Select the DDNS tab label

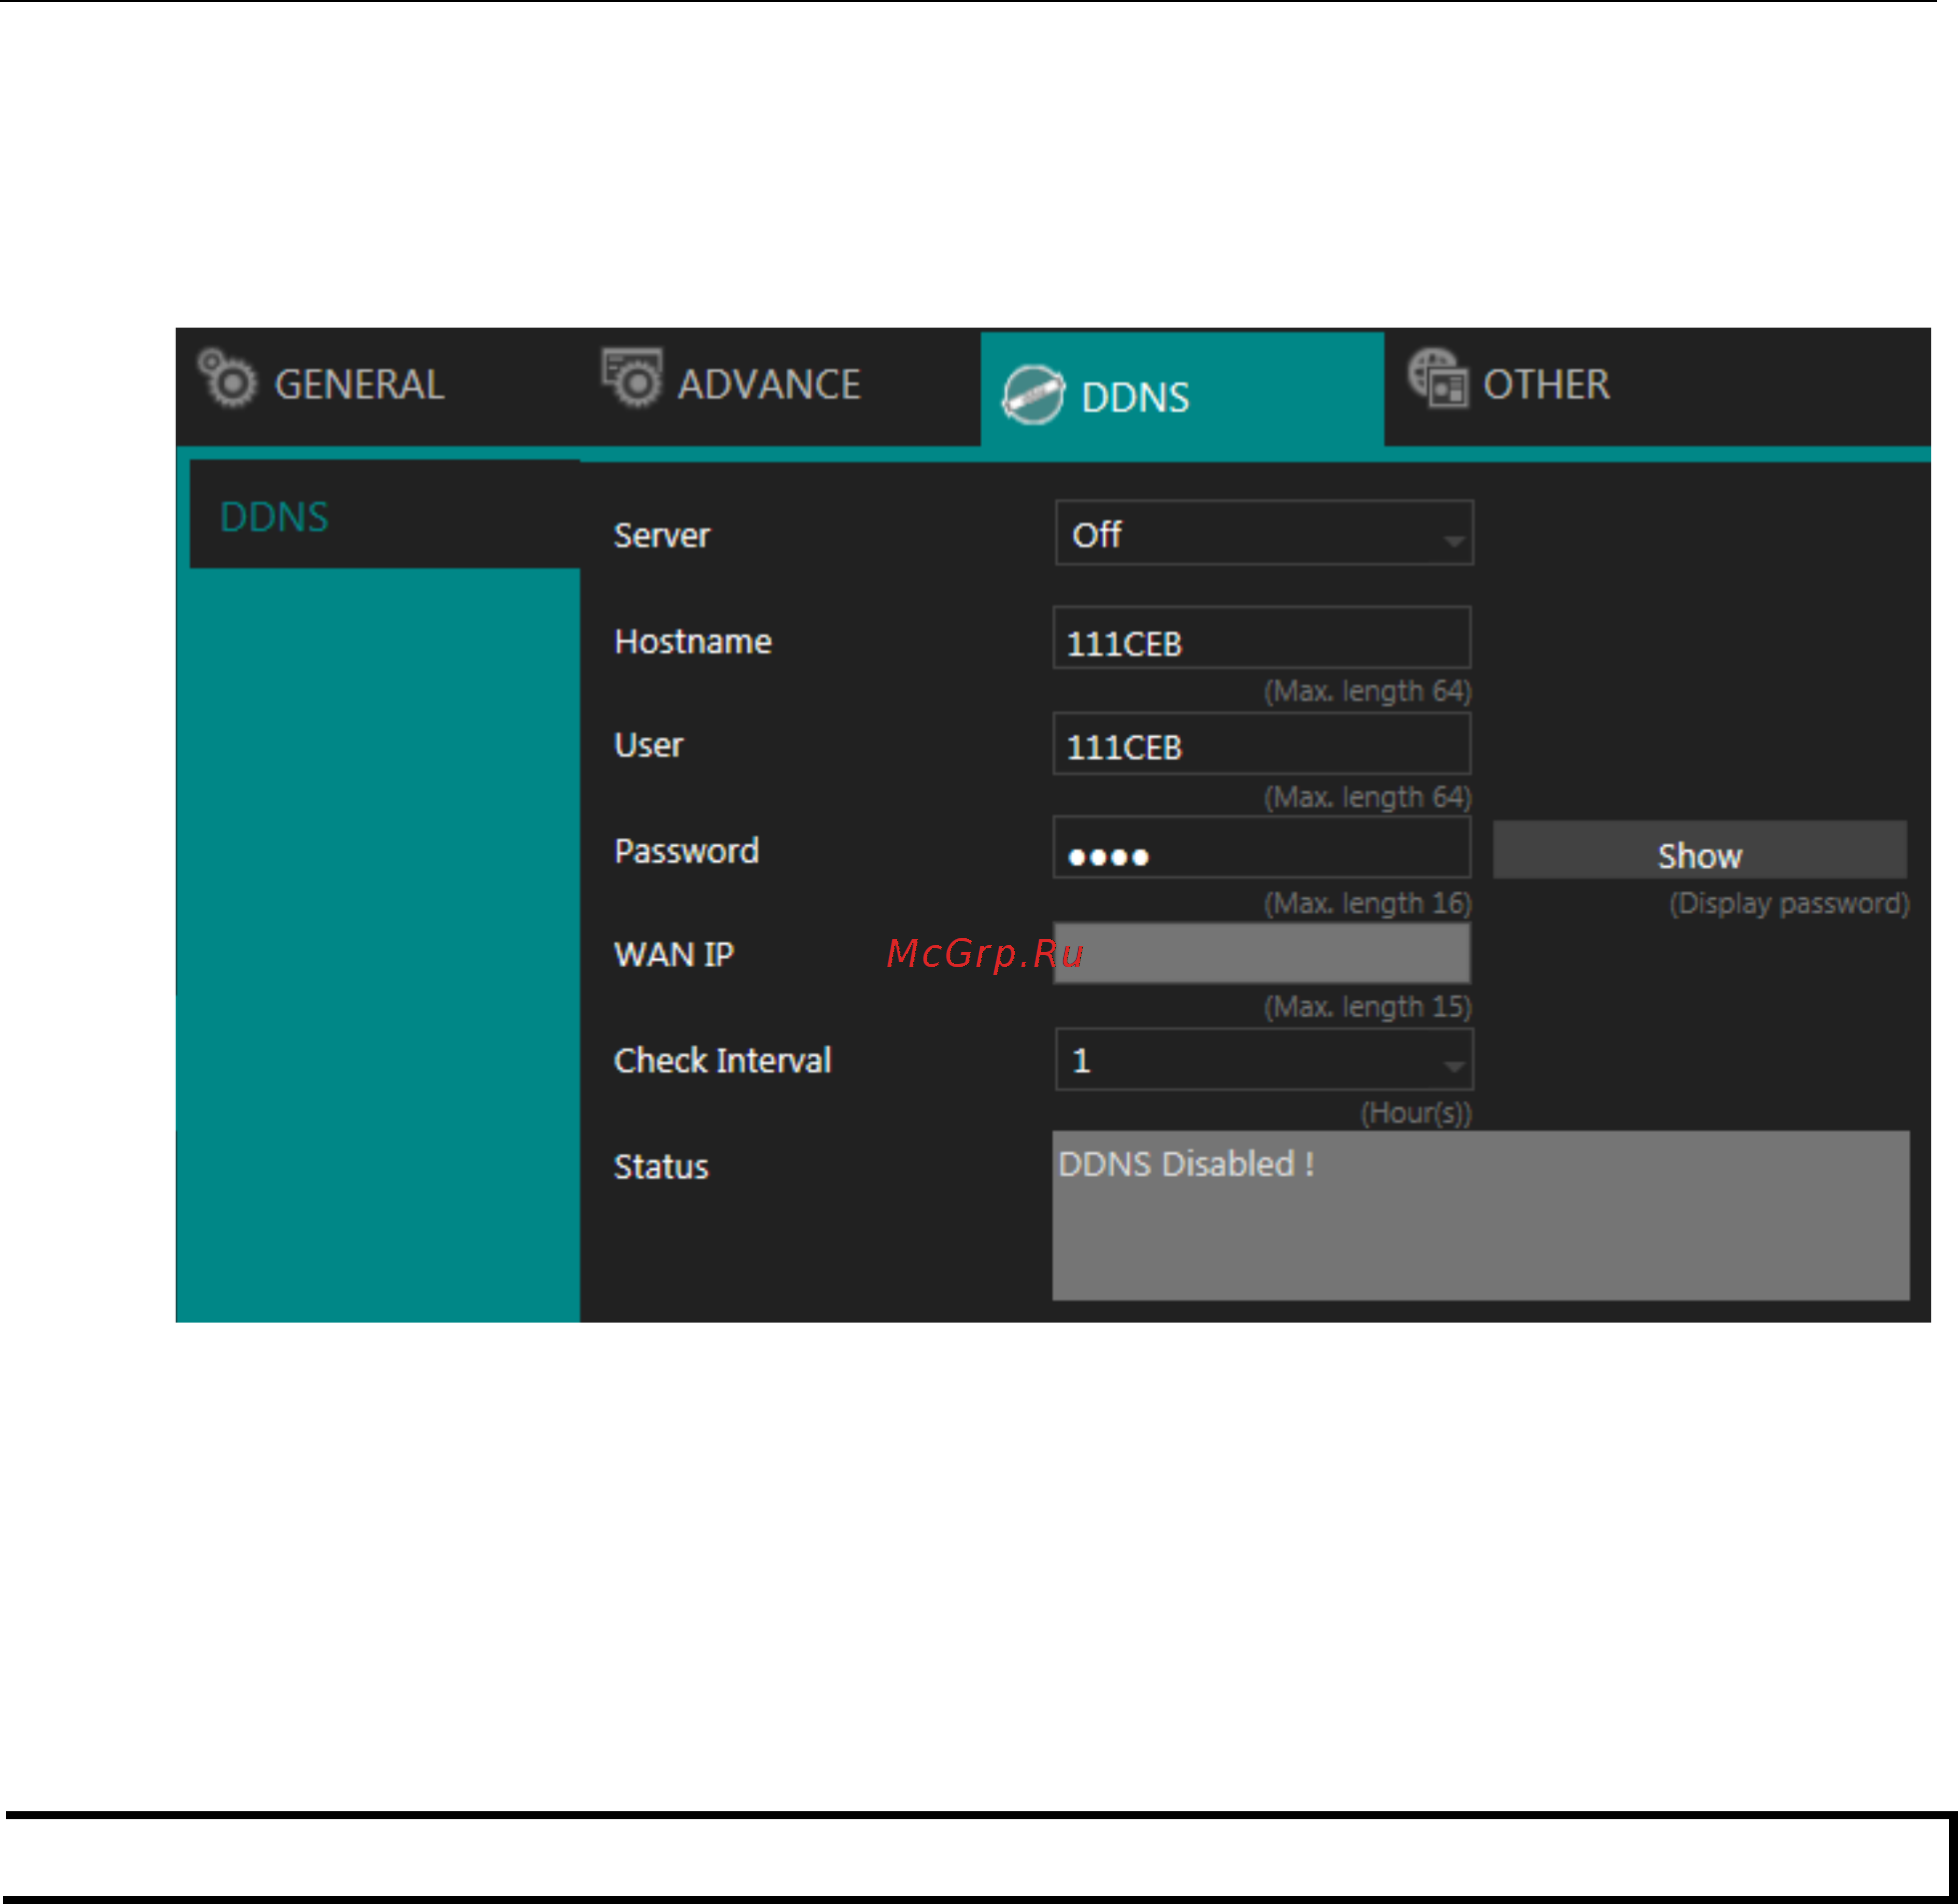click(x=1135, y=398)
